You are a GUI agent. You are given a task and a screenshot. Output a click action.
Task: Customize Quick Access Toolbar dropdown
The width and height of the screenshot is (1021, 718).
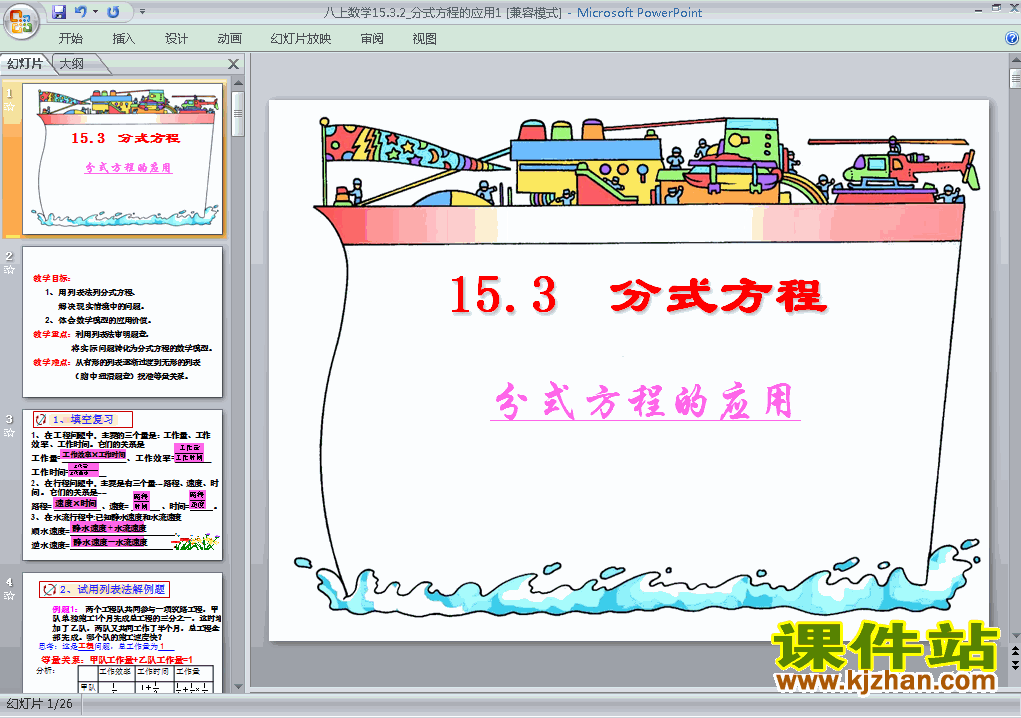tap(143, 12)
